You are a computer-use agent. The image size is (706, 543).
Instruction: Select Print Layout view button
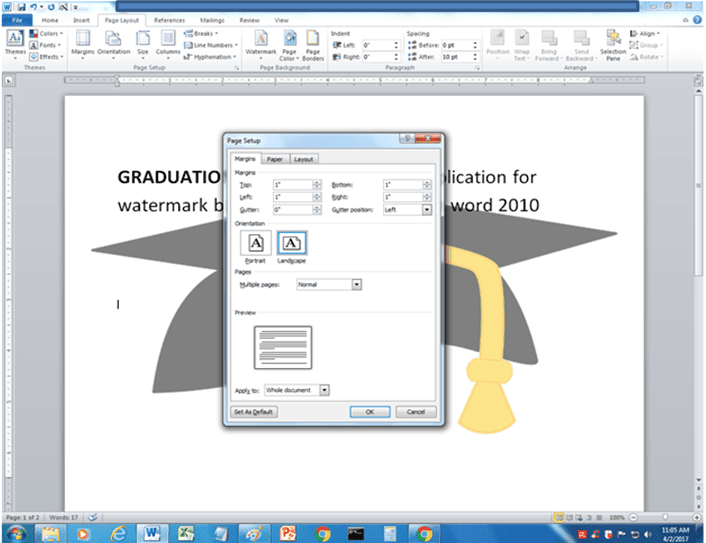(x=559, y=517)
